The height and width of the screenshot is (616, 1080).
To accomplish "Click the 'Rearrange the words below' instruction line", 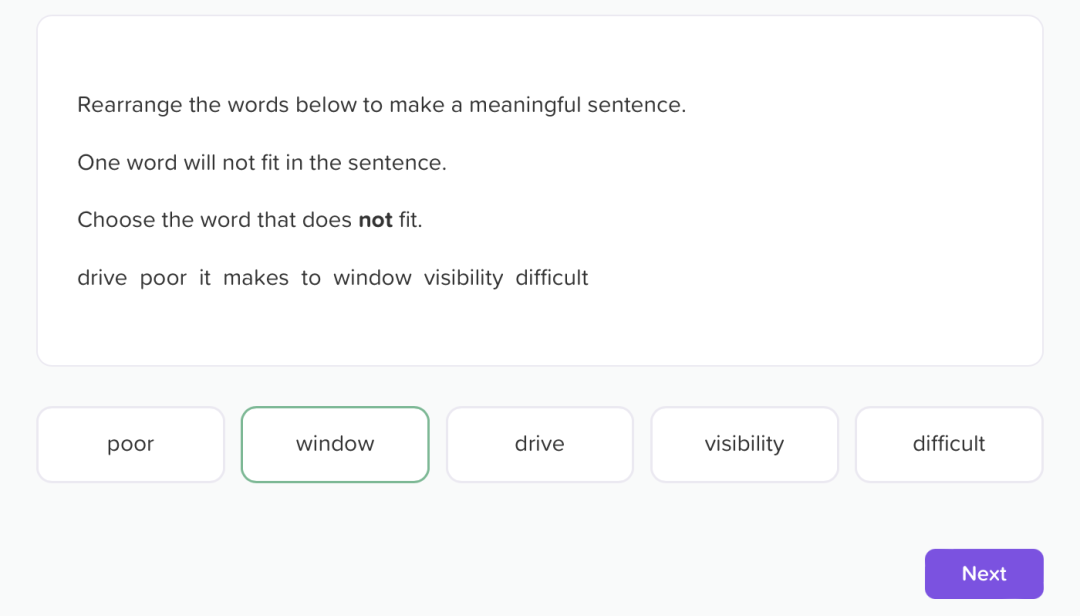I will [382, 105].
